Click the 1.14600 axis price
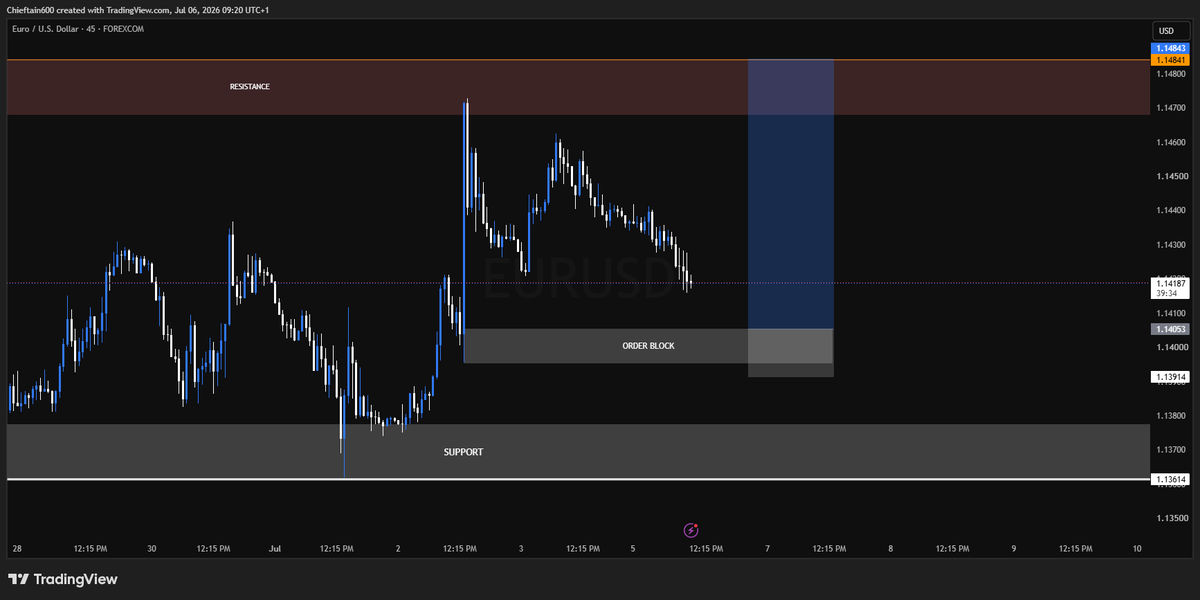This screenshot has height=600, width=1200. click(1171, 143)
